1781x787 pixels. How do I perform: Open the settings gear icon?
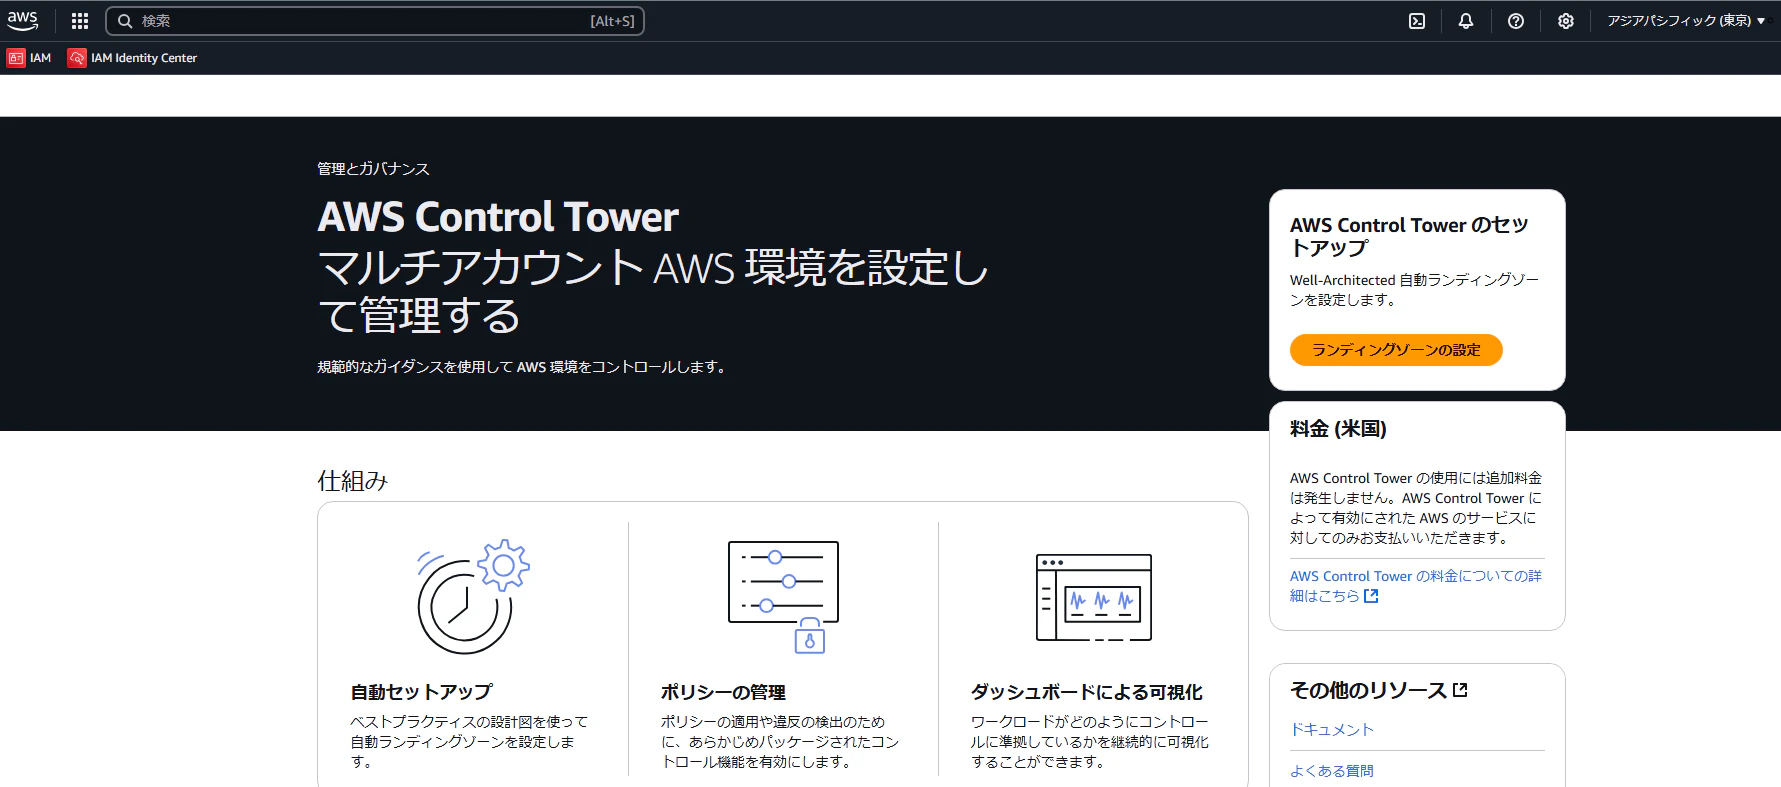(1566, 21)
